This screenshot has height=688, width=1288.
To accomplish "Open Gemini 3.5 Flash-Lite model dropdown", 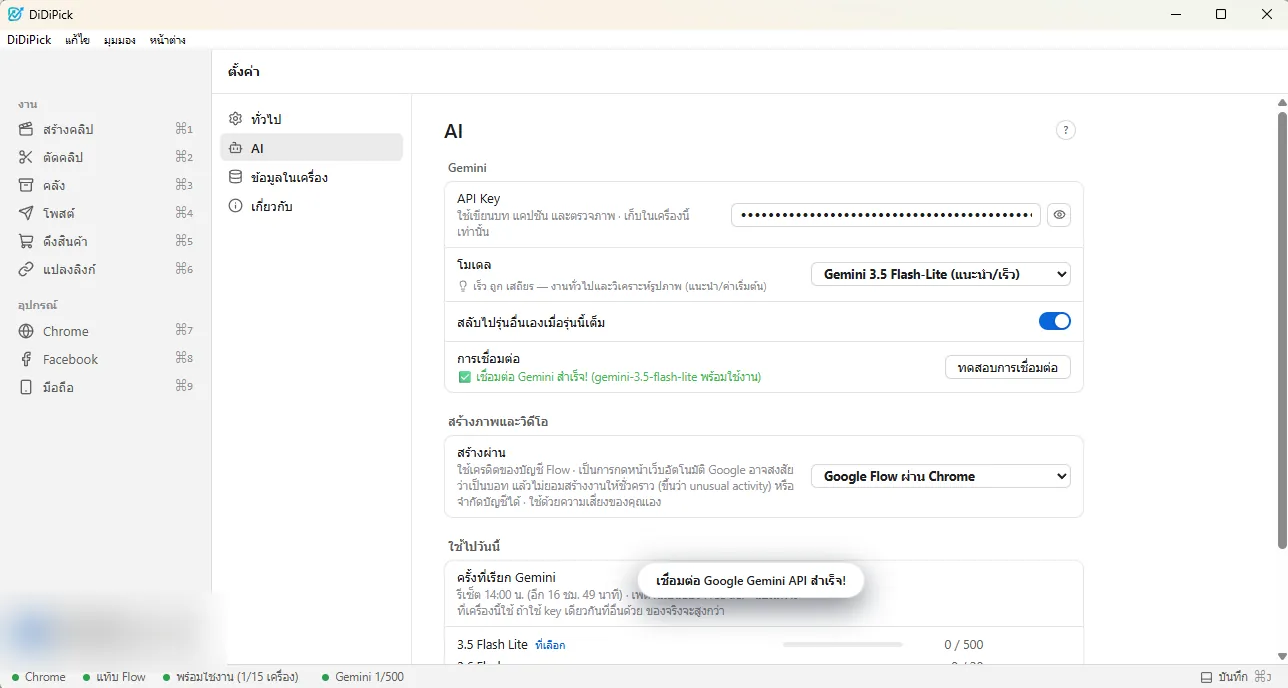I will click(x=941, y=273).
